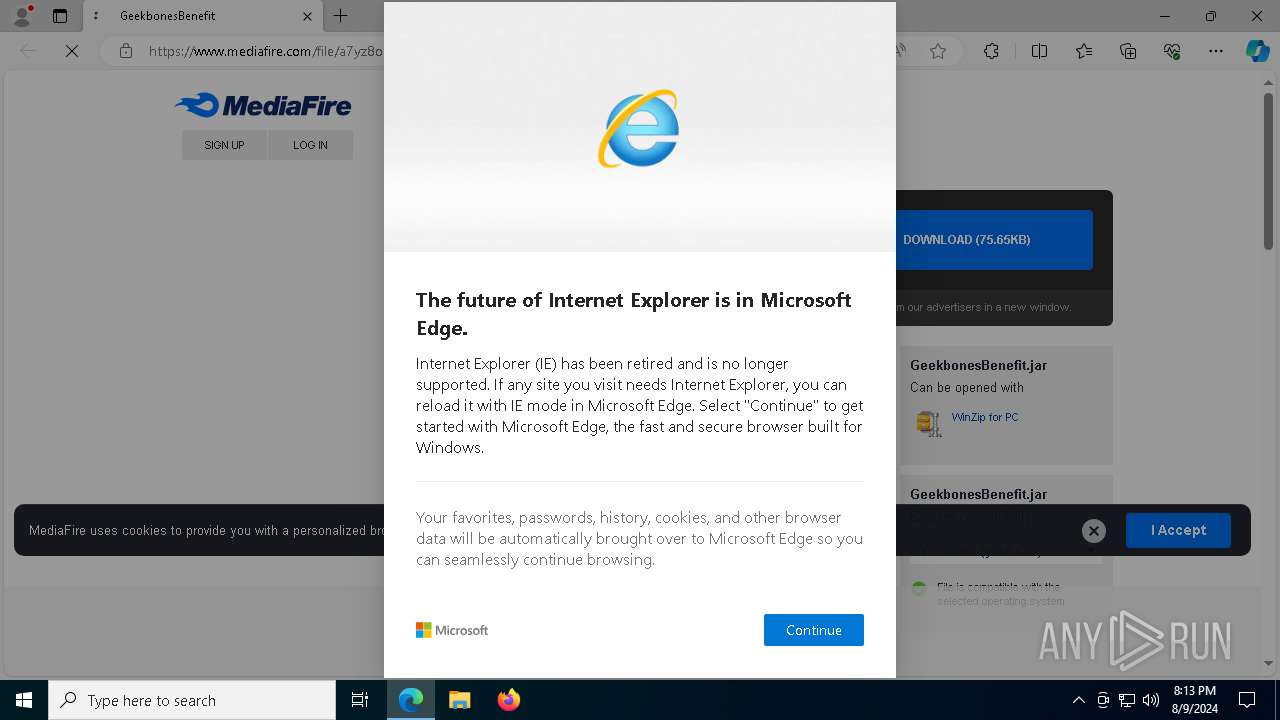This screenshot has width=1280, height=720.
Task: Open Edge Settings and more menu
Action: pos(1216,51)
